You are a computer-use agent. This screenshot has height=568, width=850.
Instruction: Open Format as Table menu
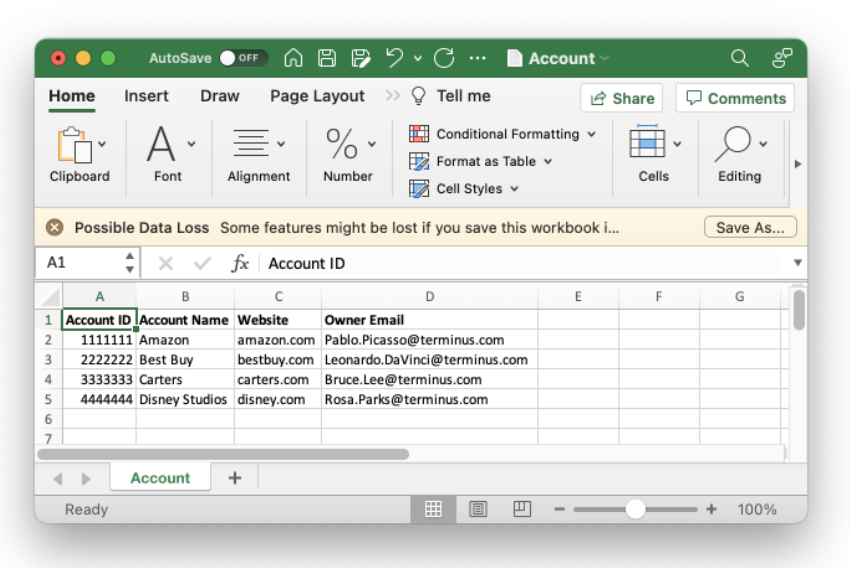click(x=481, y=162)
